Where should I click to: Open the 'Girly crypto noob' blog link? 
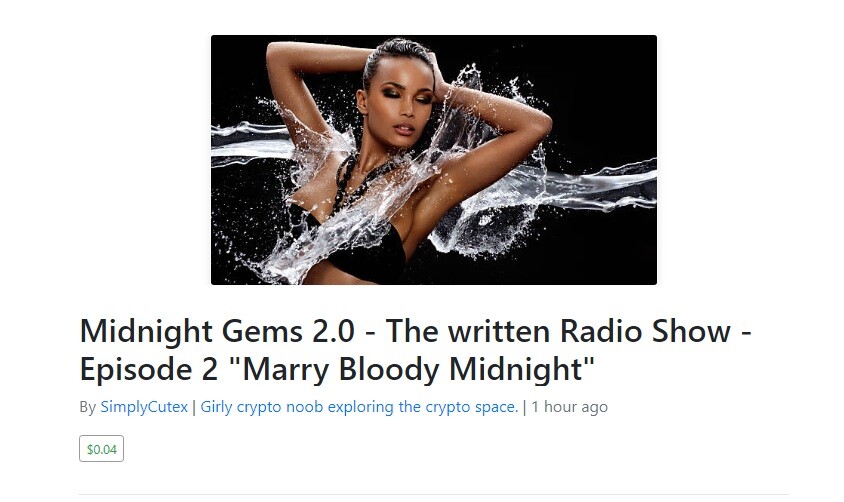pos(359,407)
